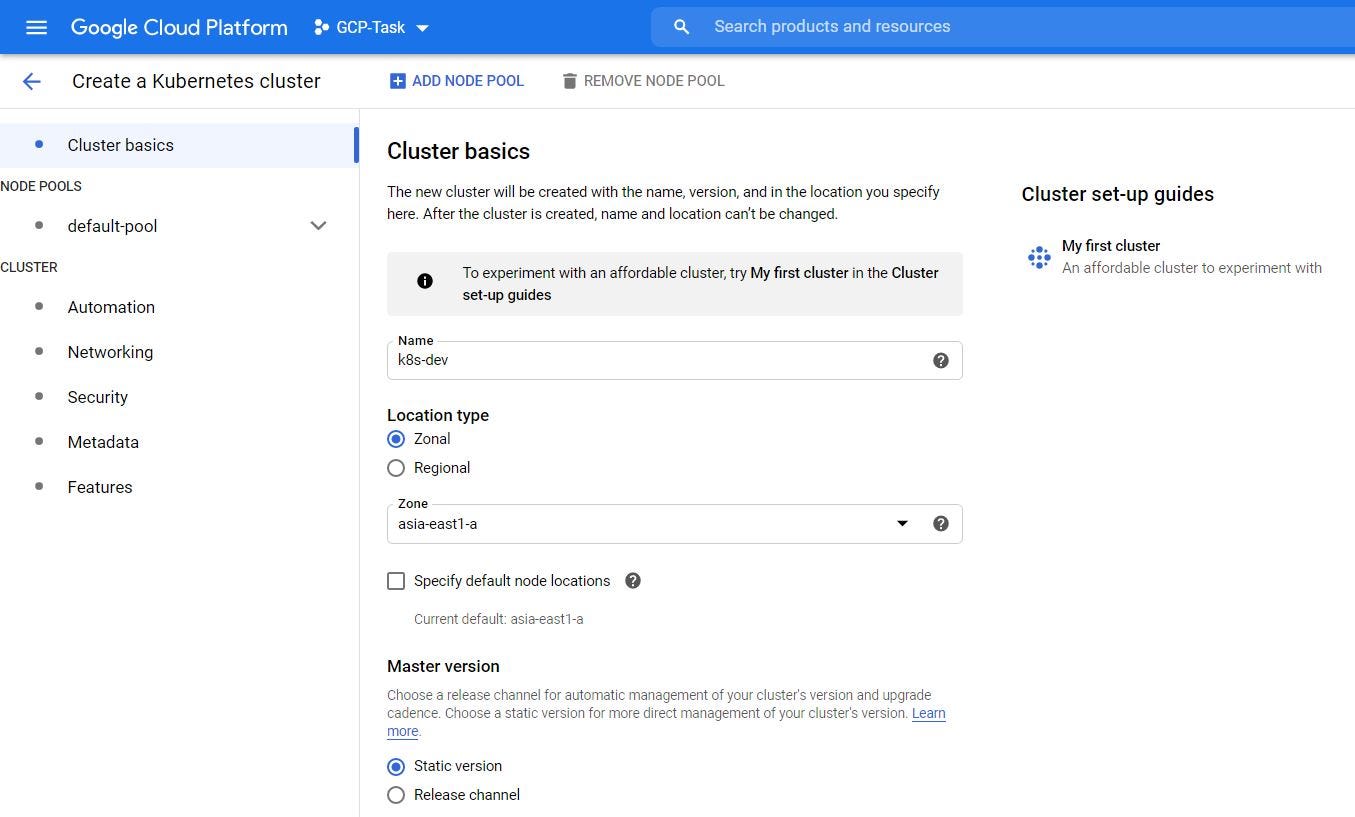1355x817 pixels.
Task: Go to the Metadata section
Action: tap(178, 442)
